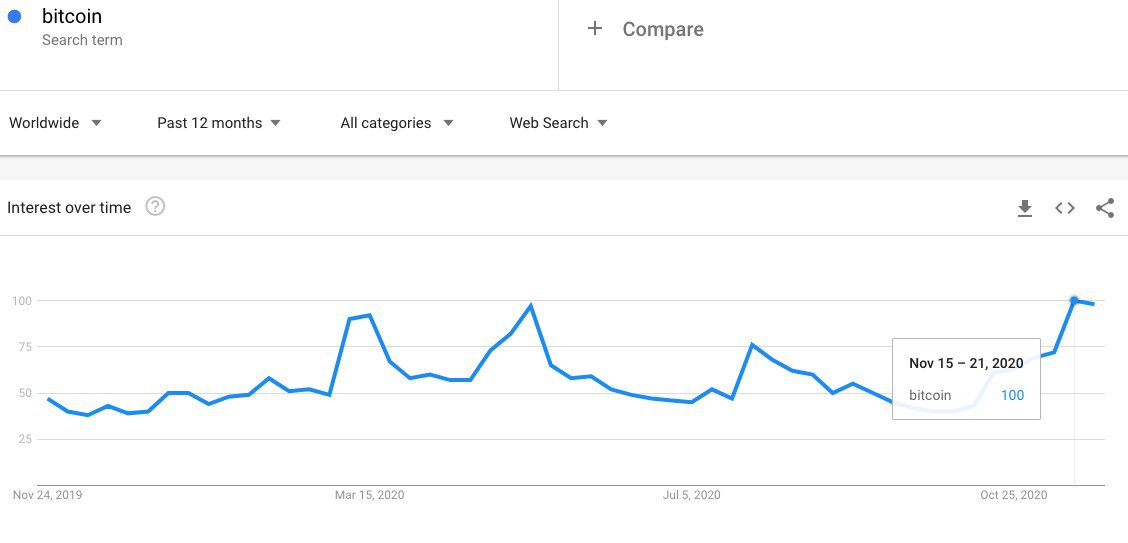1128x543 pixels.
Task: Expand the Web Search type dropdown
Action: click(558, 123)
